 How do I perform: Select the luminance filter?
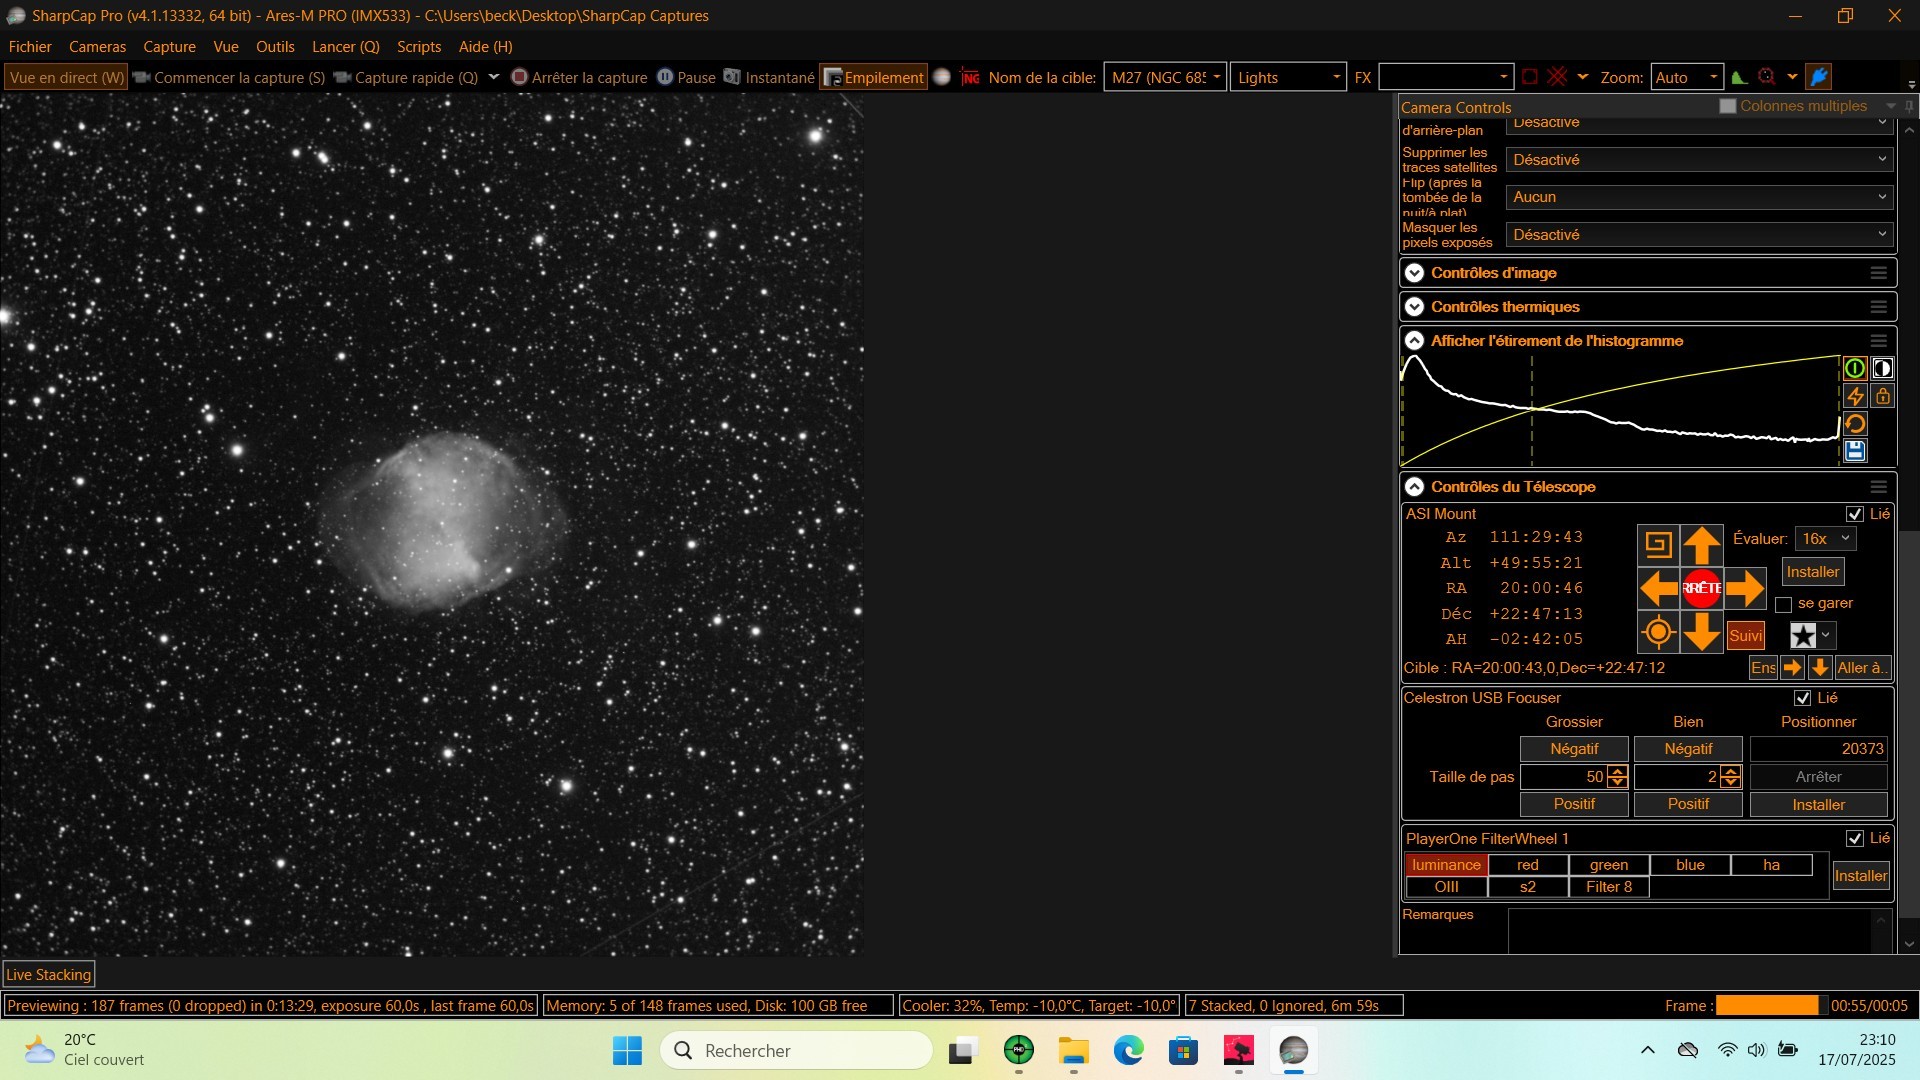coord(1446,865)
